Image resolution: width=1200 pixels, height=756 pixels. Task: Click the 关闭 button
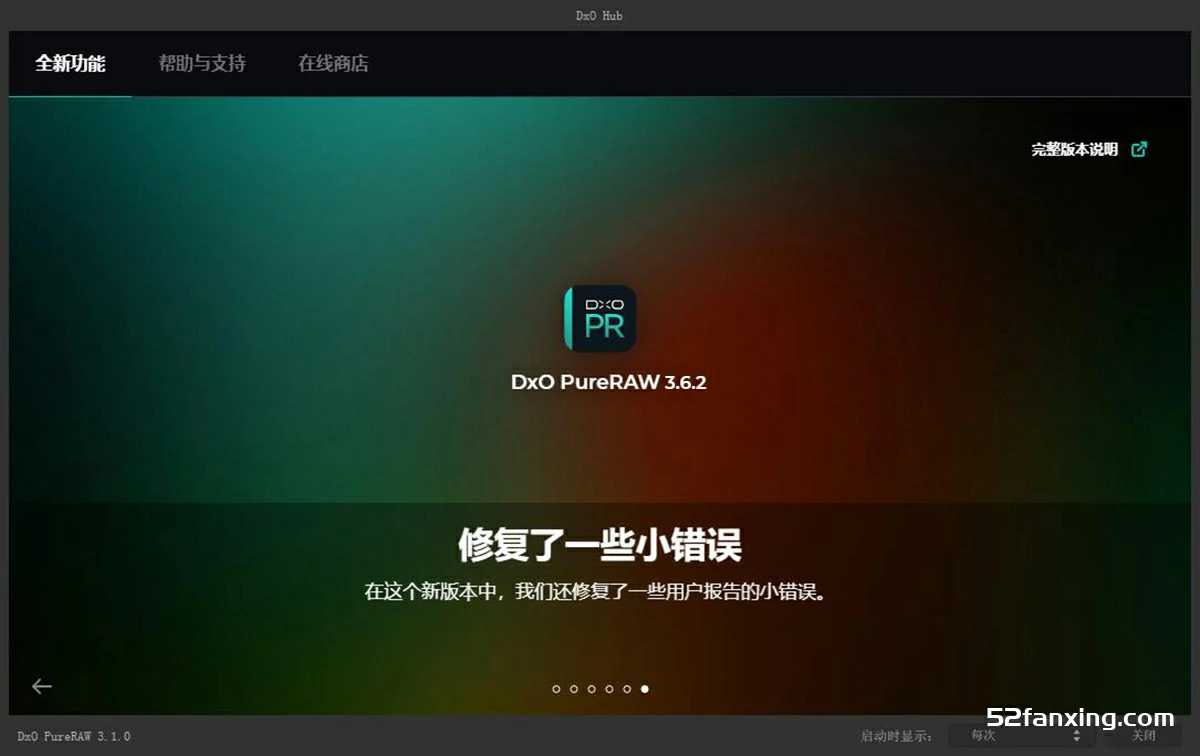1144,736
